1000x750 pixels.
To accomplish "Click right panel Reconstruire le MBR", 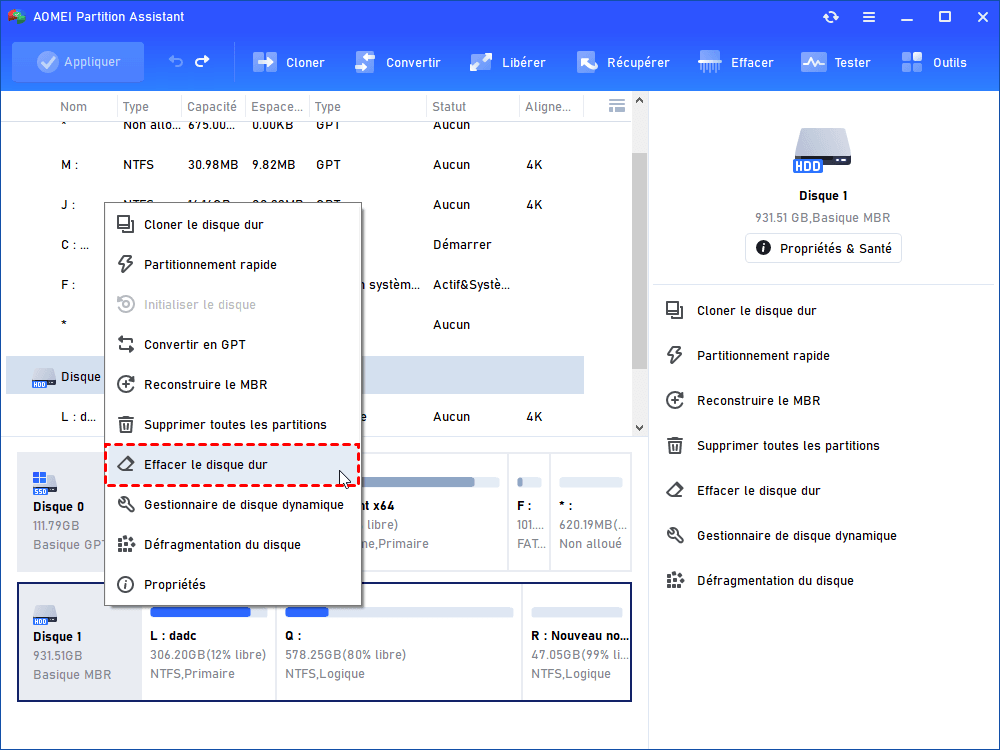I will [x=758, y=401].
